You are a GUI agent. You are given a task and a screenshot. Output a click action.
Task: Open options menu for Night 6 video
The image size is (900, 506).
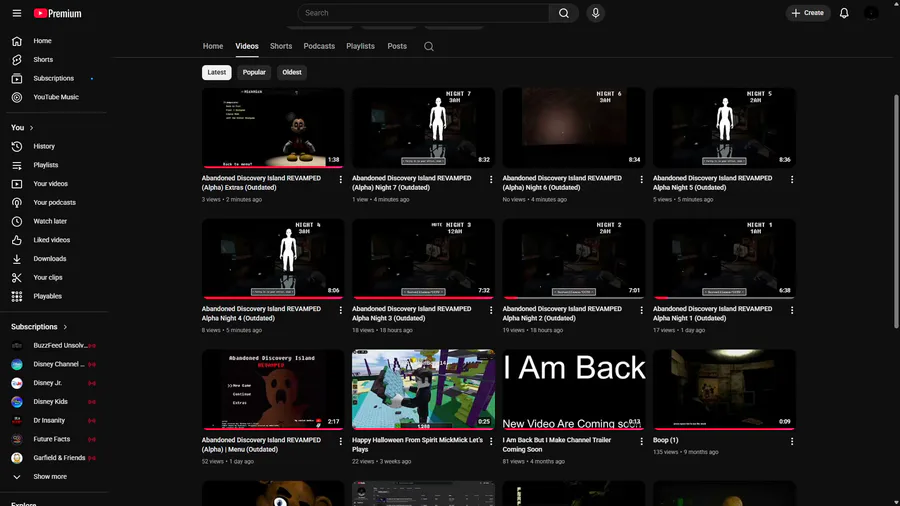click(641, 180)
